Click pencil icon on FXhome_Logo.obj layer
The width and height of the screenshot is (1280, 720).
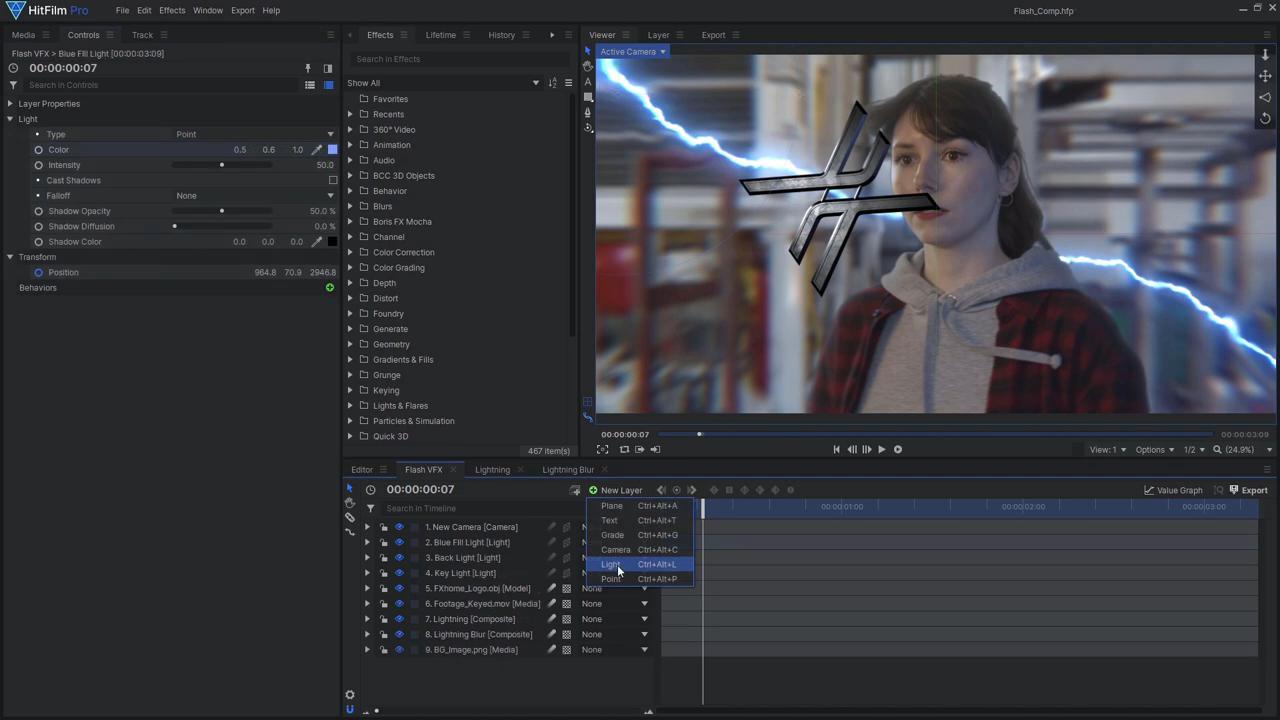[x=551, y=588]
